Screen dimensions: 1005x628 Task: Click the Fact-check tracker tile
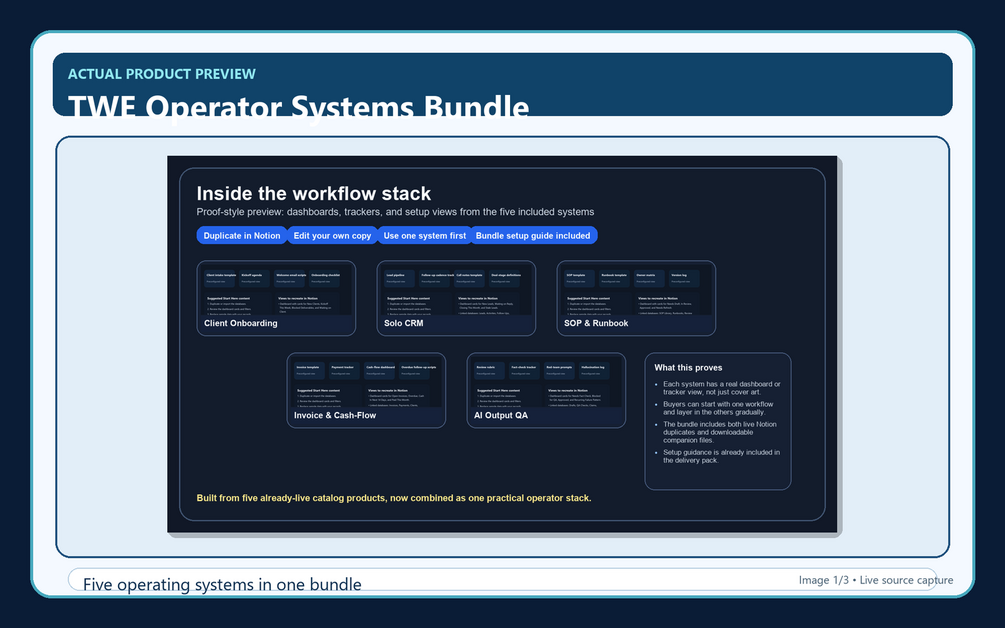(525, 370)
